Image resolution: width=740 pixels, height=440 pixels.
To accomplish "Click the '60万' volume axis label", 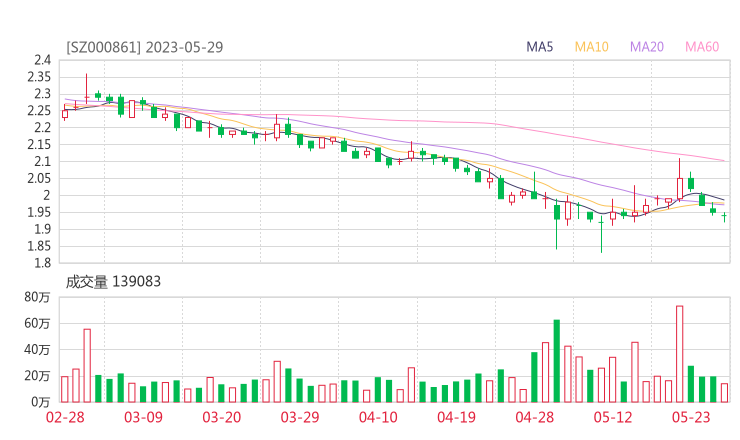I will 37,323.
